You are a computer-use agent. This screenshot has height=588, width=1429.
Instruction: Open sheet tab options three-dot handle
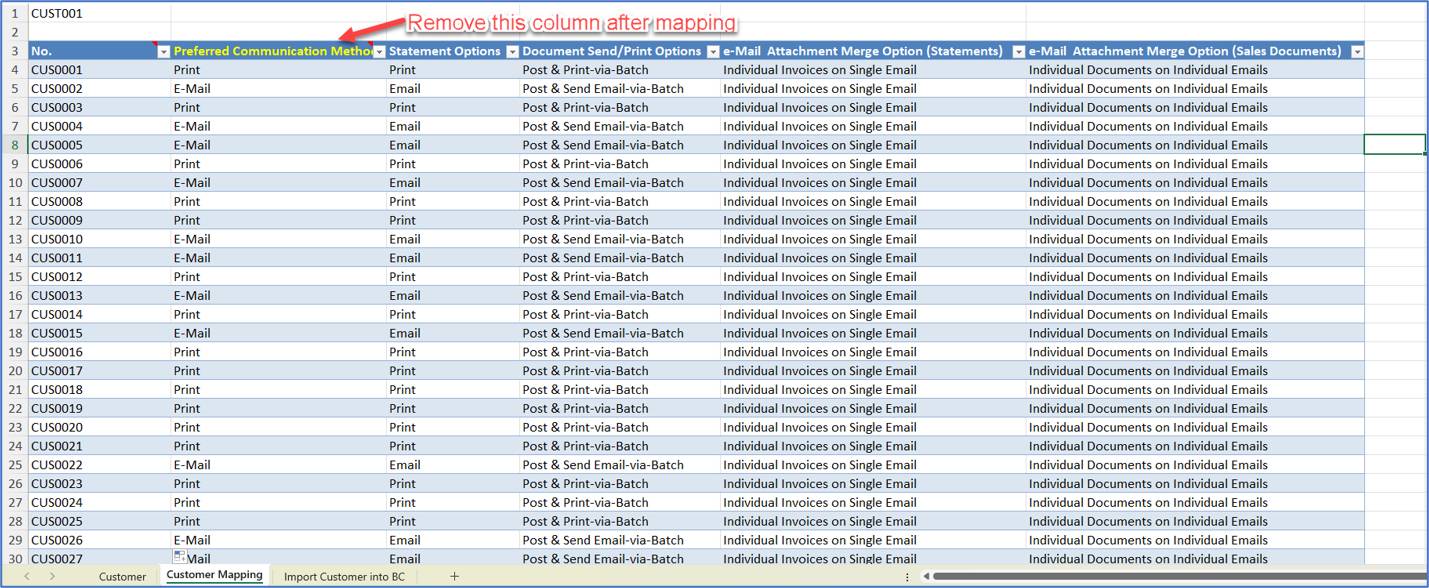(x=907, y=577)
